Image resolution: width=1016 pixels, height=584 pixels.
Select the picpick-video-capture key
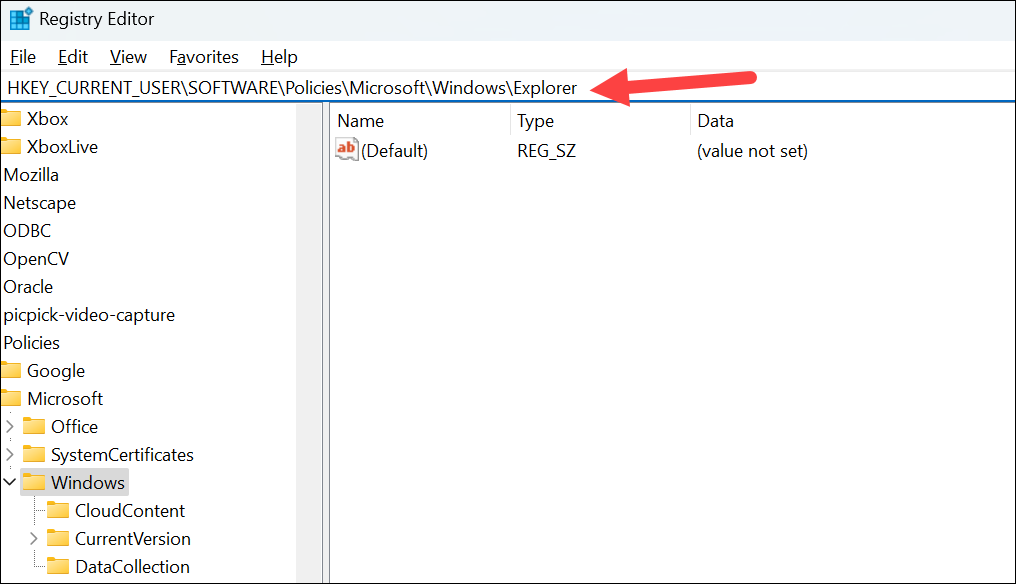coord(89,315)
